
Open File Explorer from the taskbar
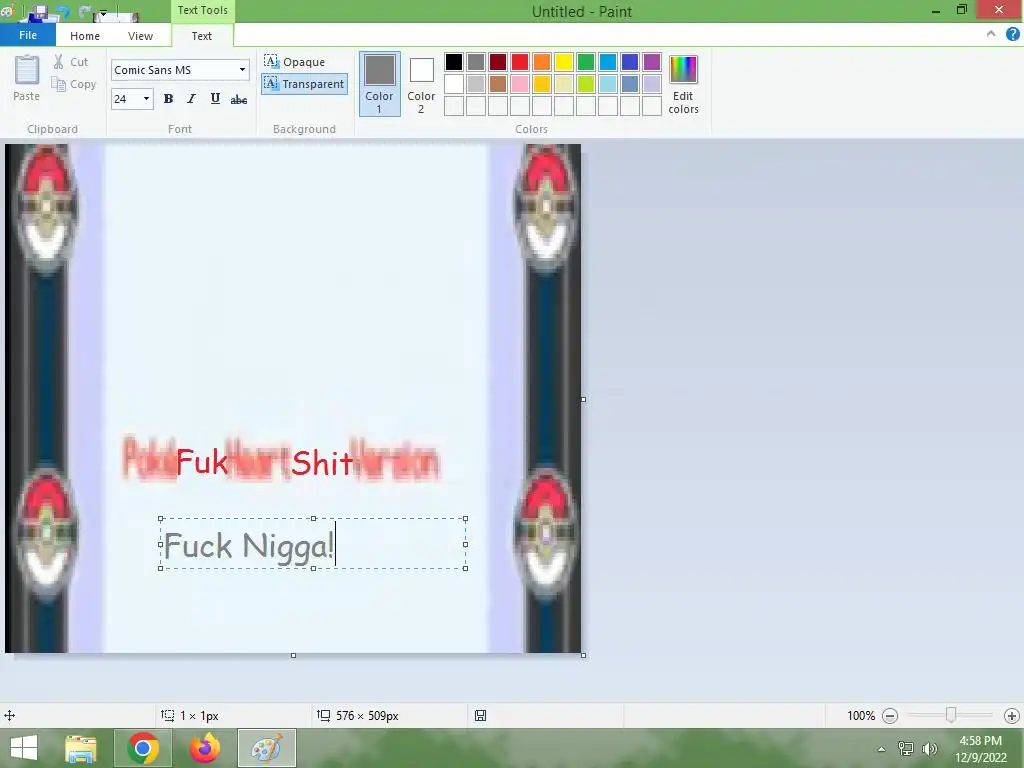click(x=80, y=748)
